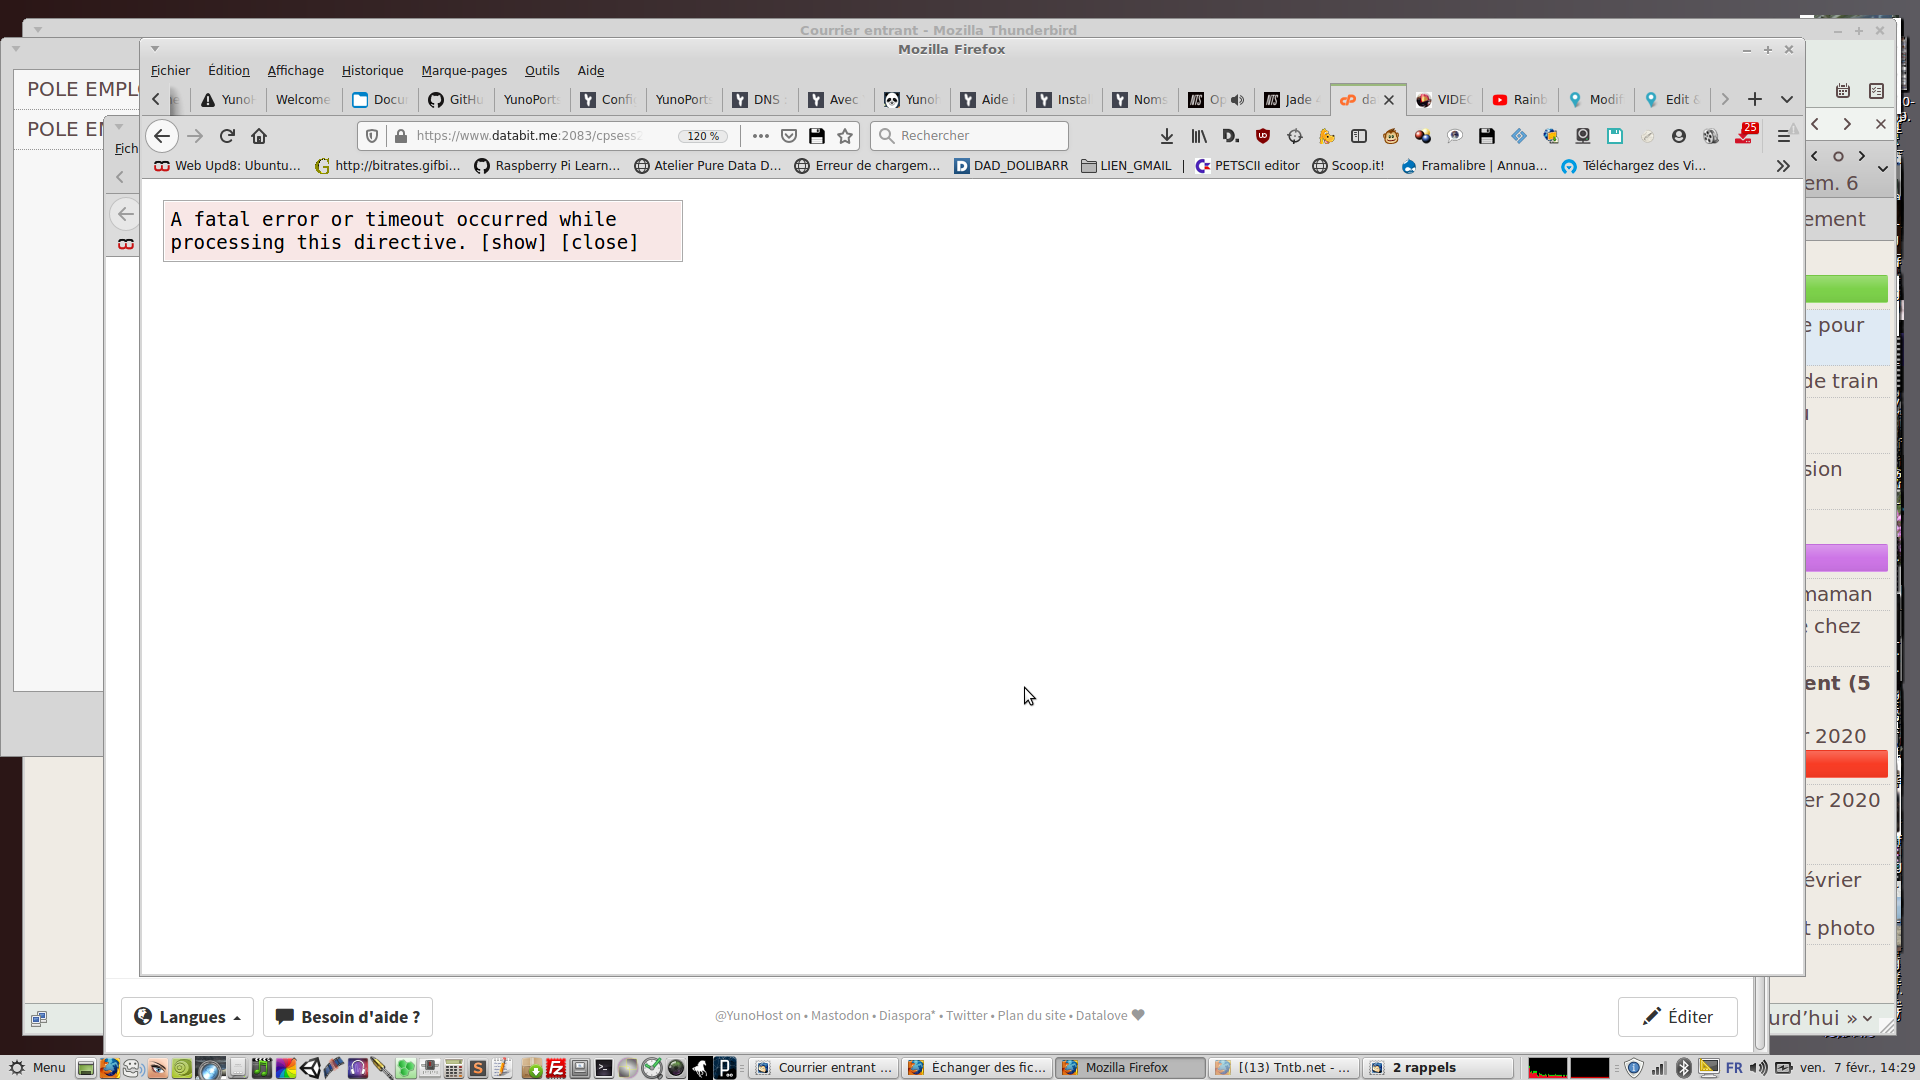Image resolution: width=1920 pixels, height=1080 pixels.
Task: Switch to the GitHub tab
Action: point(456,100)
